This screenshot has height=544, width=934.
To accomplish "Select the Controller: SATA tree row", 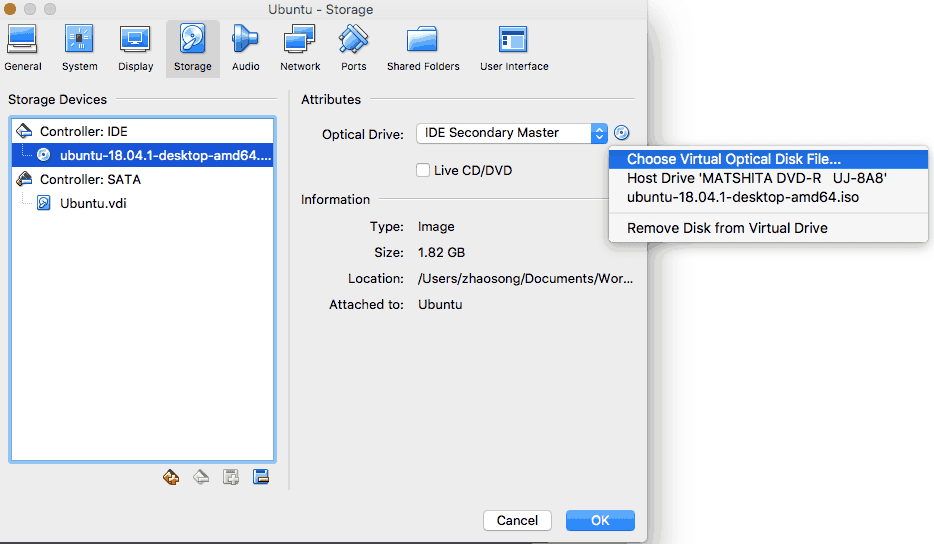I will [x=142, y=179].
